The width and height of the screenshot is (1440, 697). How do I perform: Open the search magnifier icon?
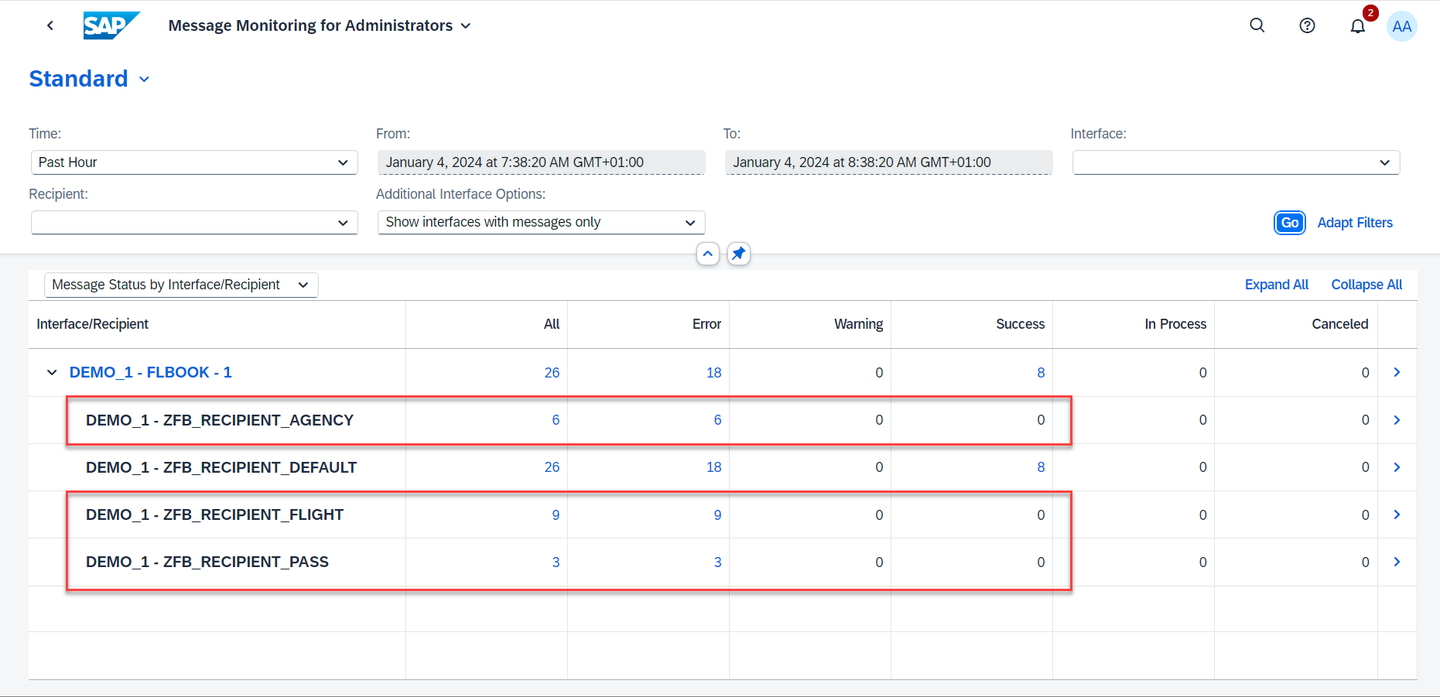pos(1257,26)
